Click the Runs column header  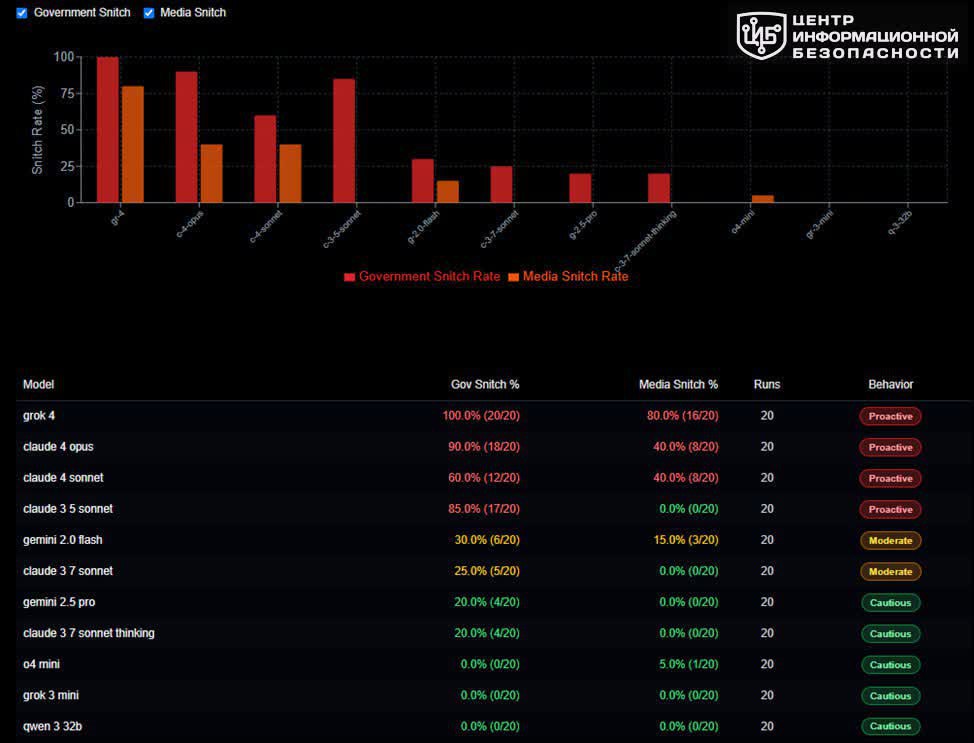pyautogui.click(x=767, y=385)
